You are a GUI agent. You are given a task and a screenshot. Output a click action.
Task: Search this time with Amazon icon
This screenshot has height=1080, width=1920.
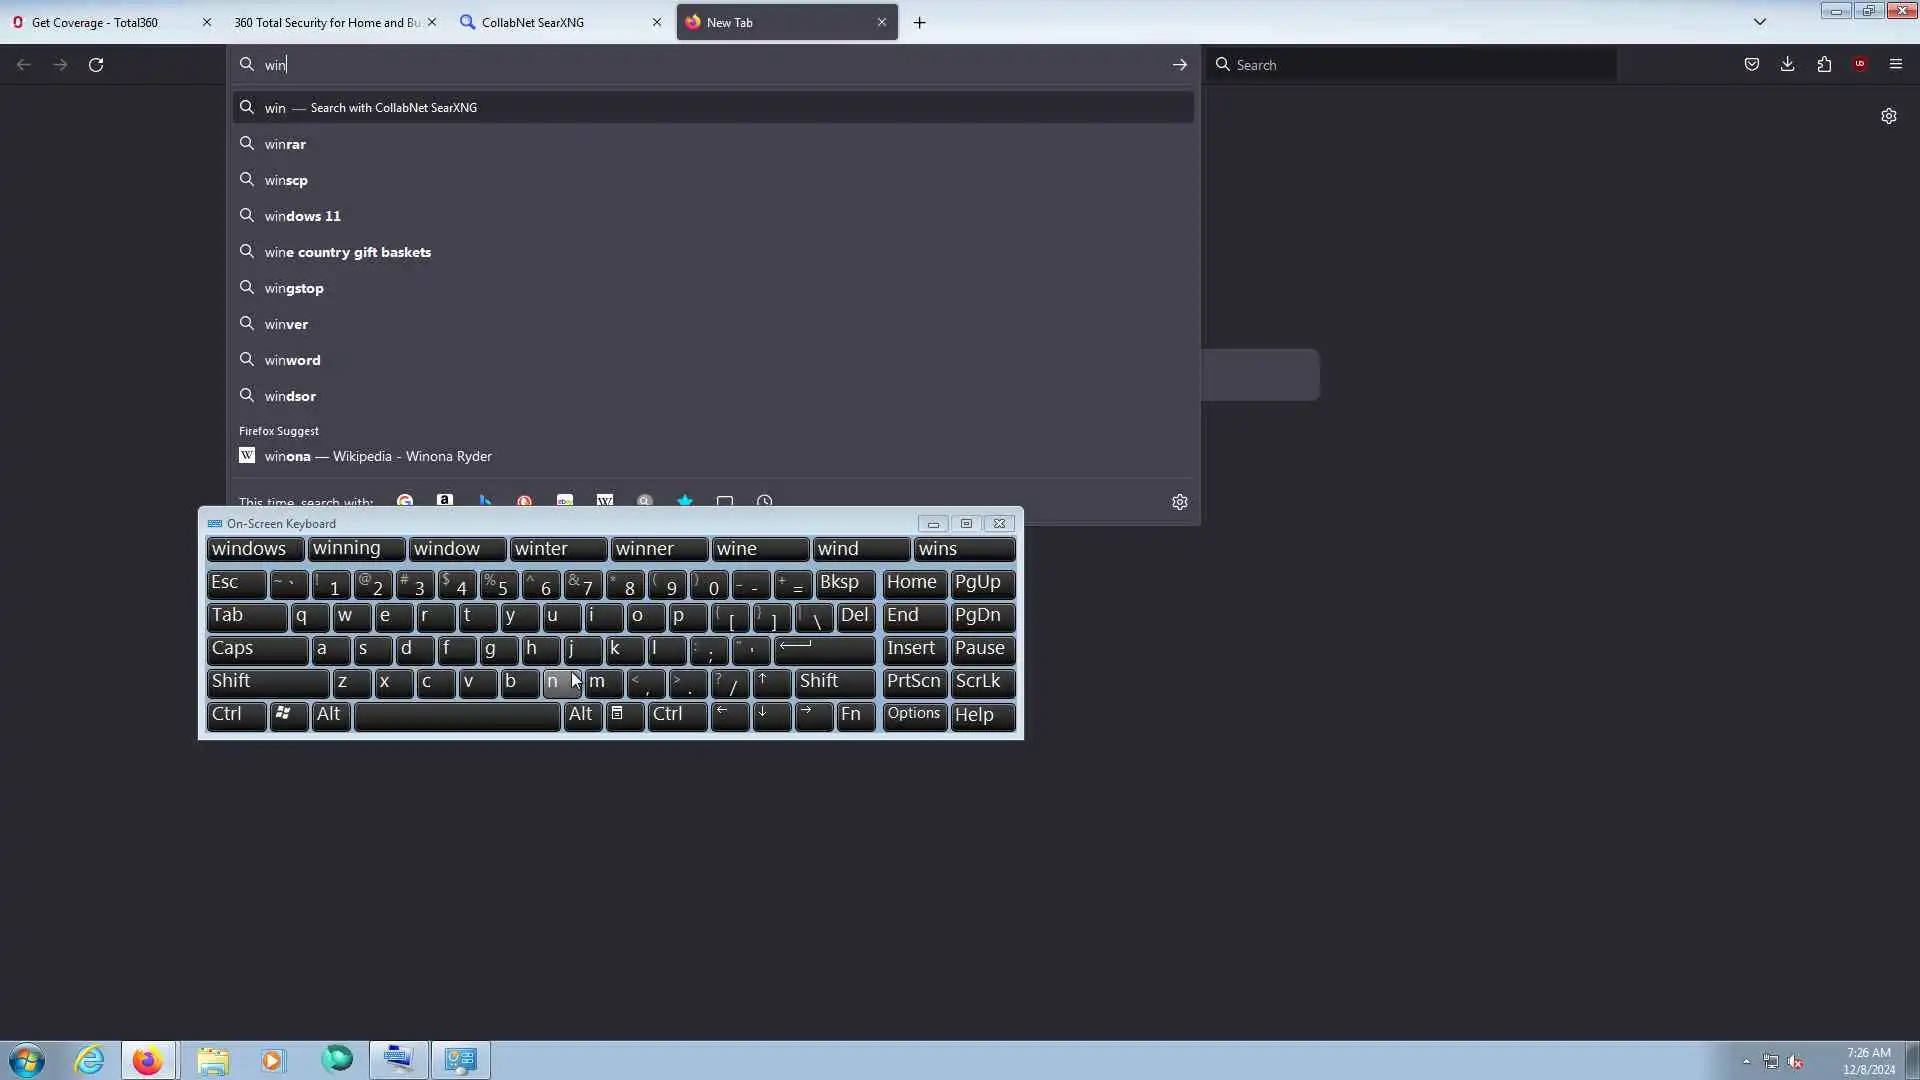(445, 501)
